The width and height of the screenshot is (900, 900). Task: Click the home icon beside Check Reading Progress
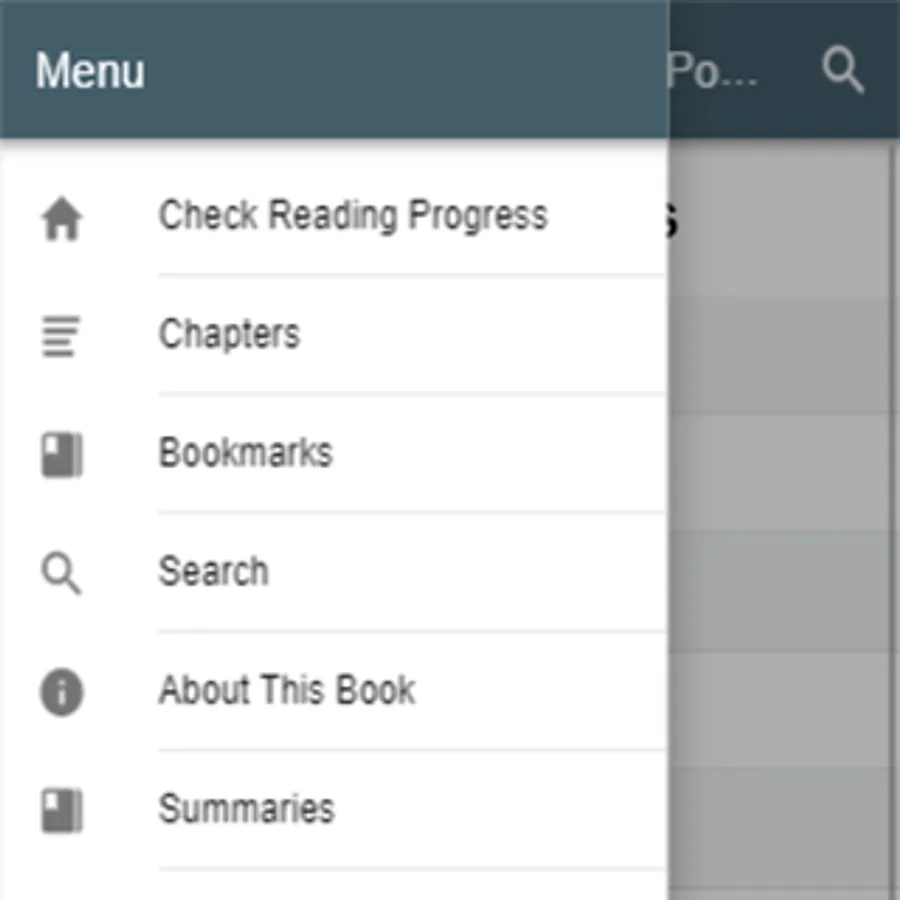[x=61, y=219]
